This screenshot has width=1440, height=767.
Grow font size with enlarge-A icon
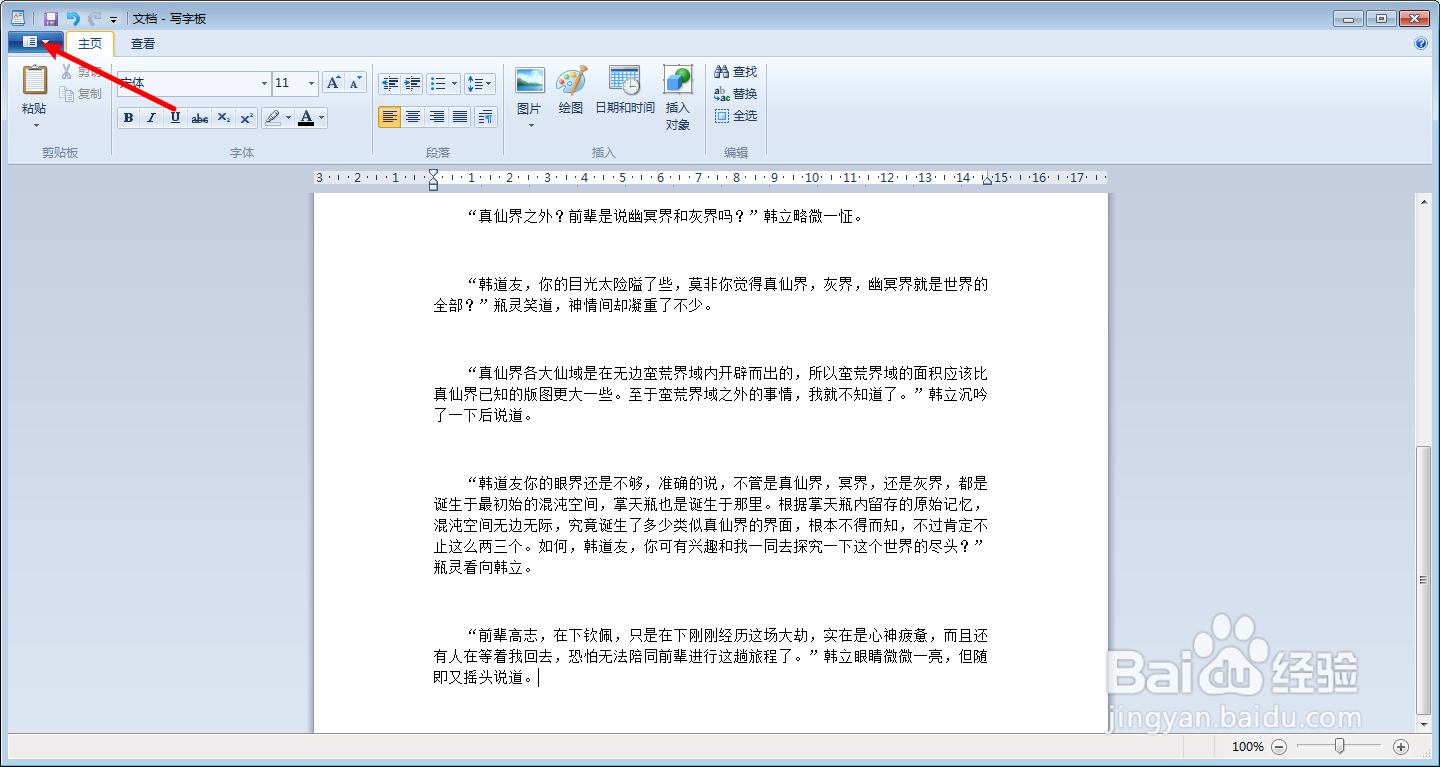(334, 83)
